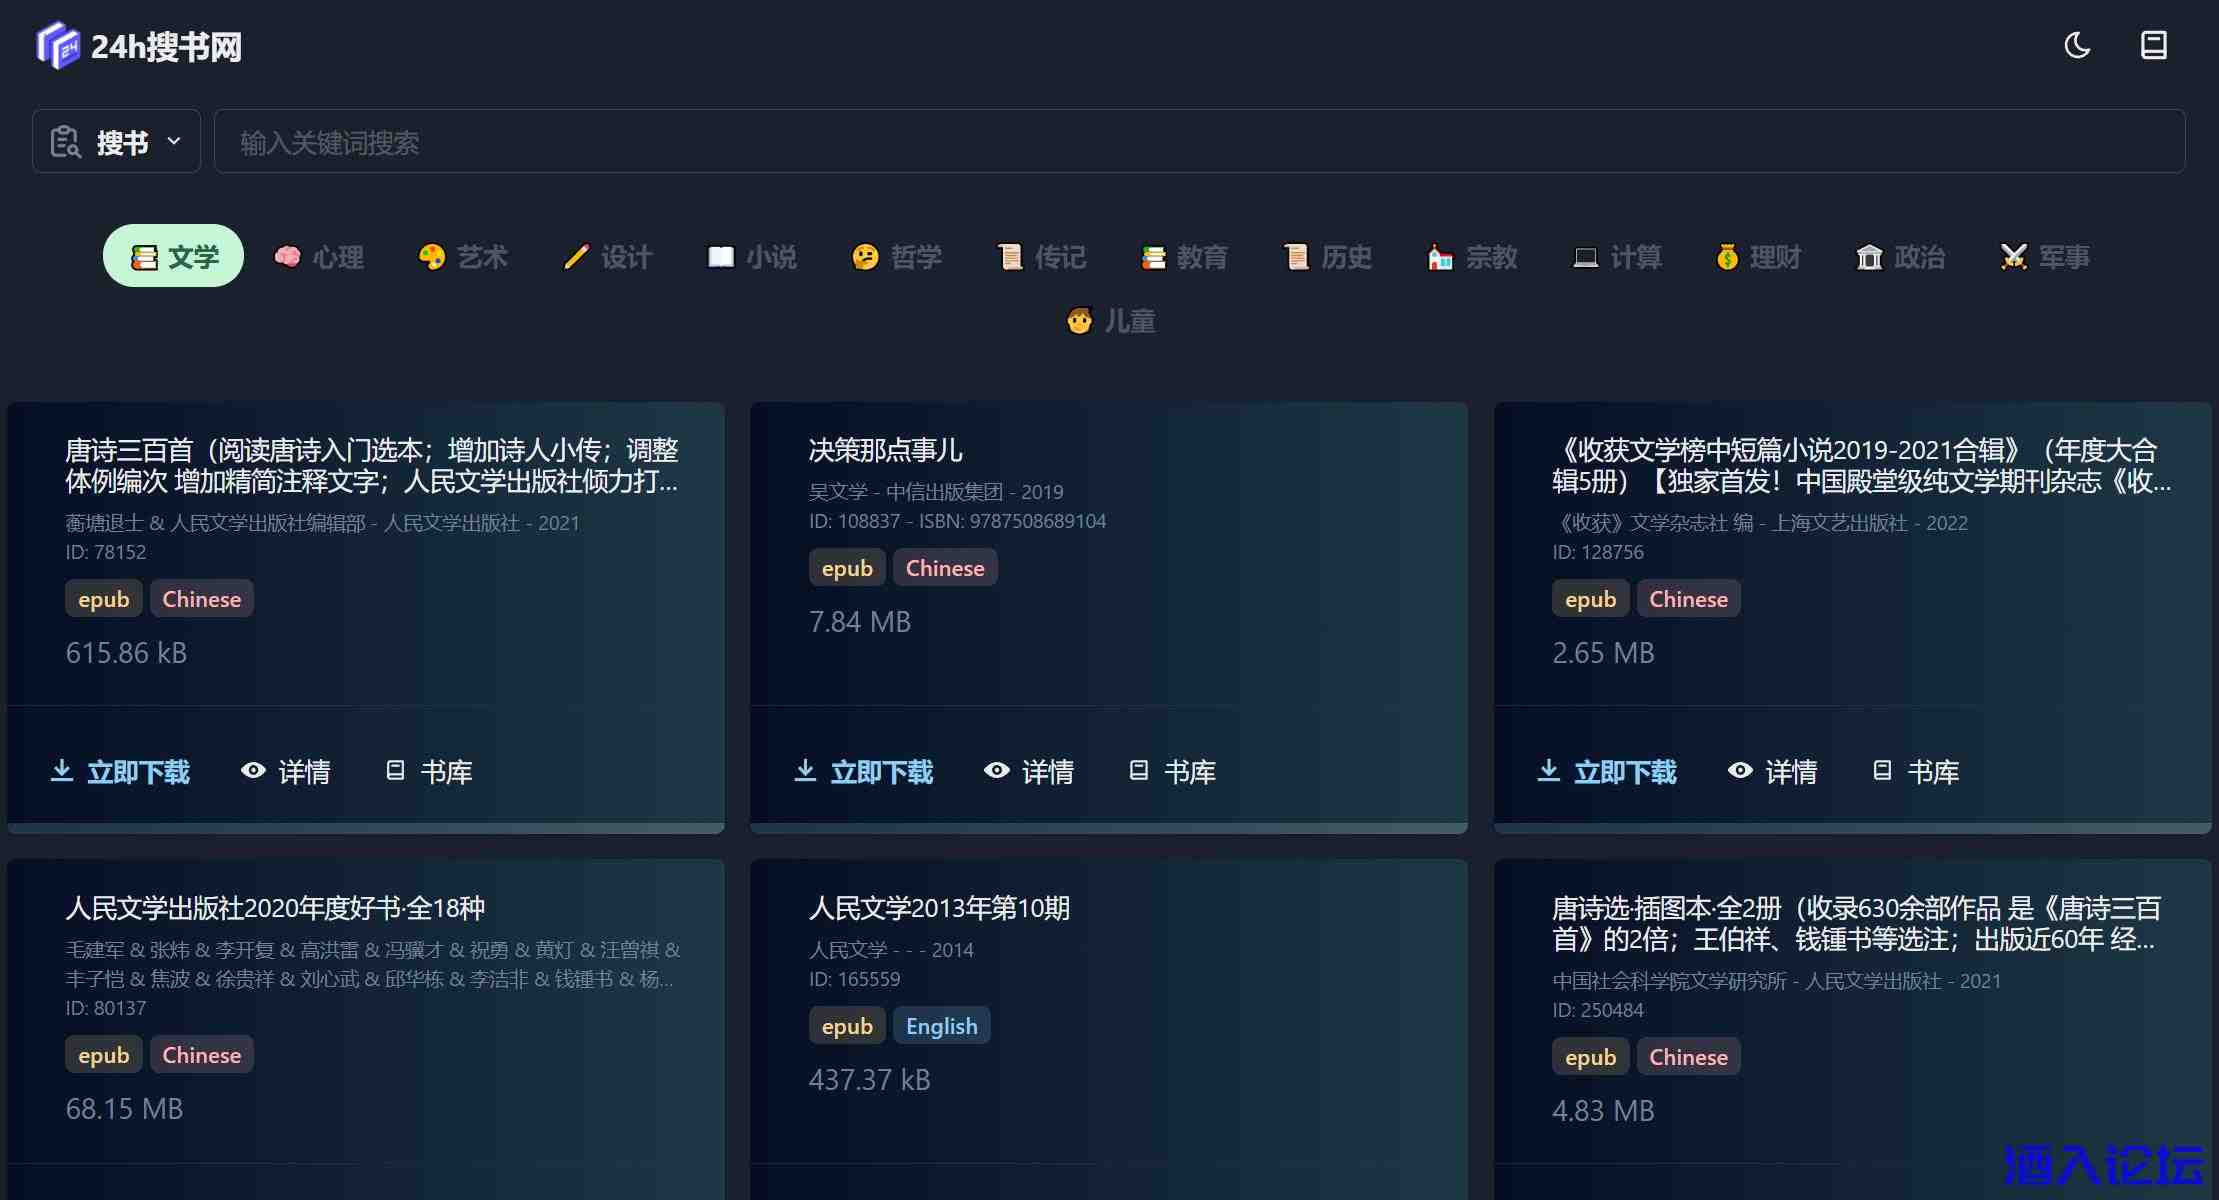Open the 人民文学2013年第10期 title

pos(939,908)
